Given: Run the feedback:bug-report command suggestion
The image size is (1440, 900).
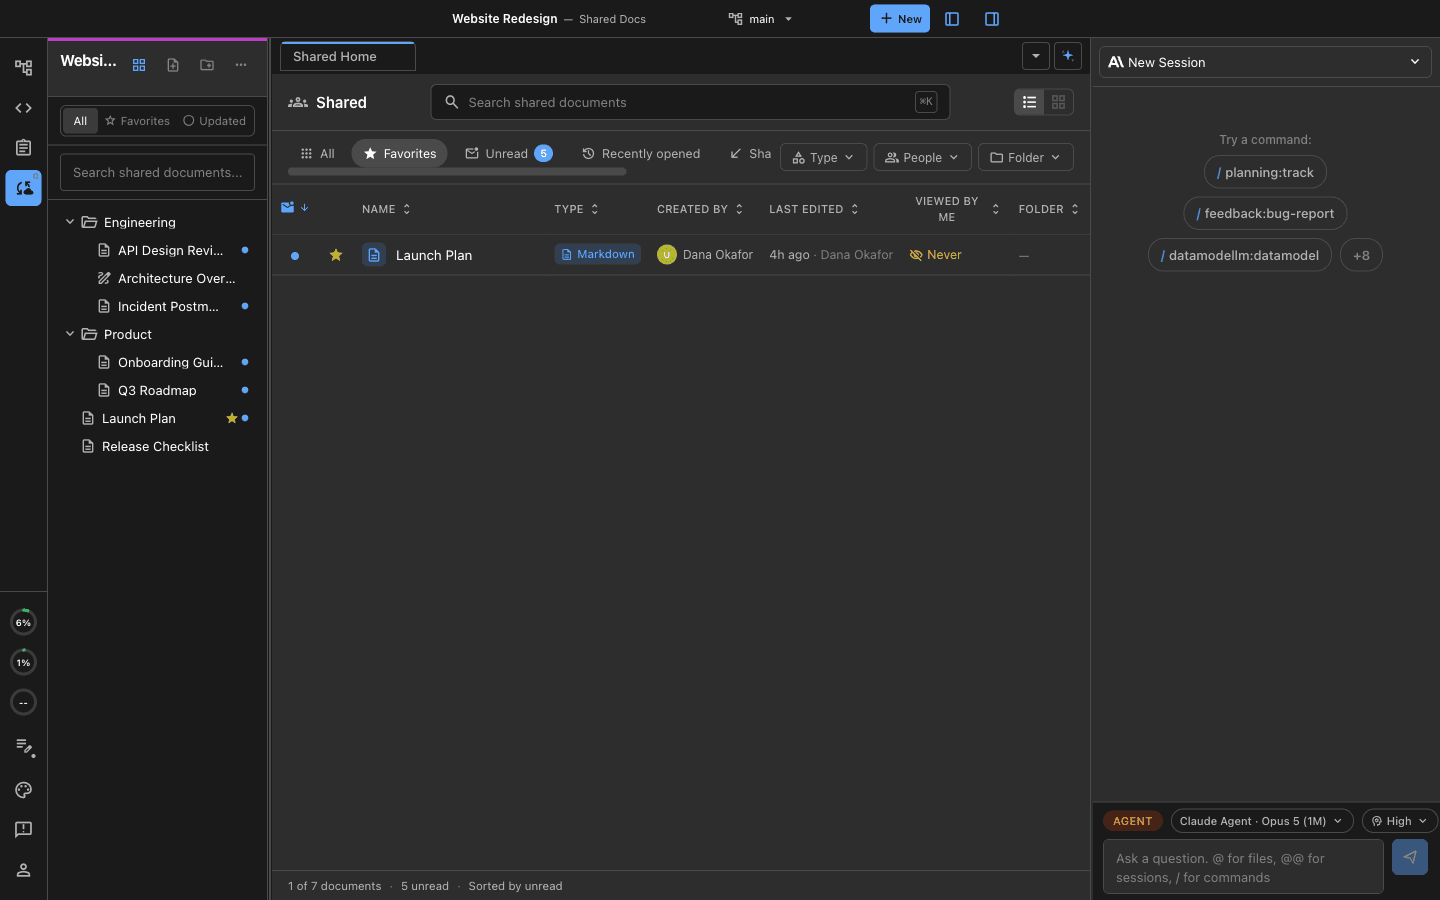Looking at the screenshot, I should [x=1265, y=213].
